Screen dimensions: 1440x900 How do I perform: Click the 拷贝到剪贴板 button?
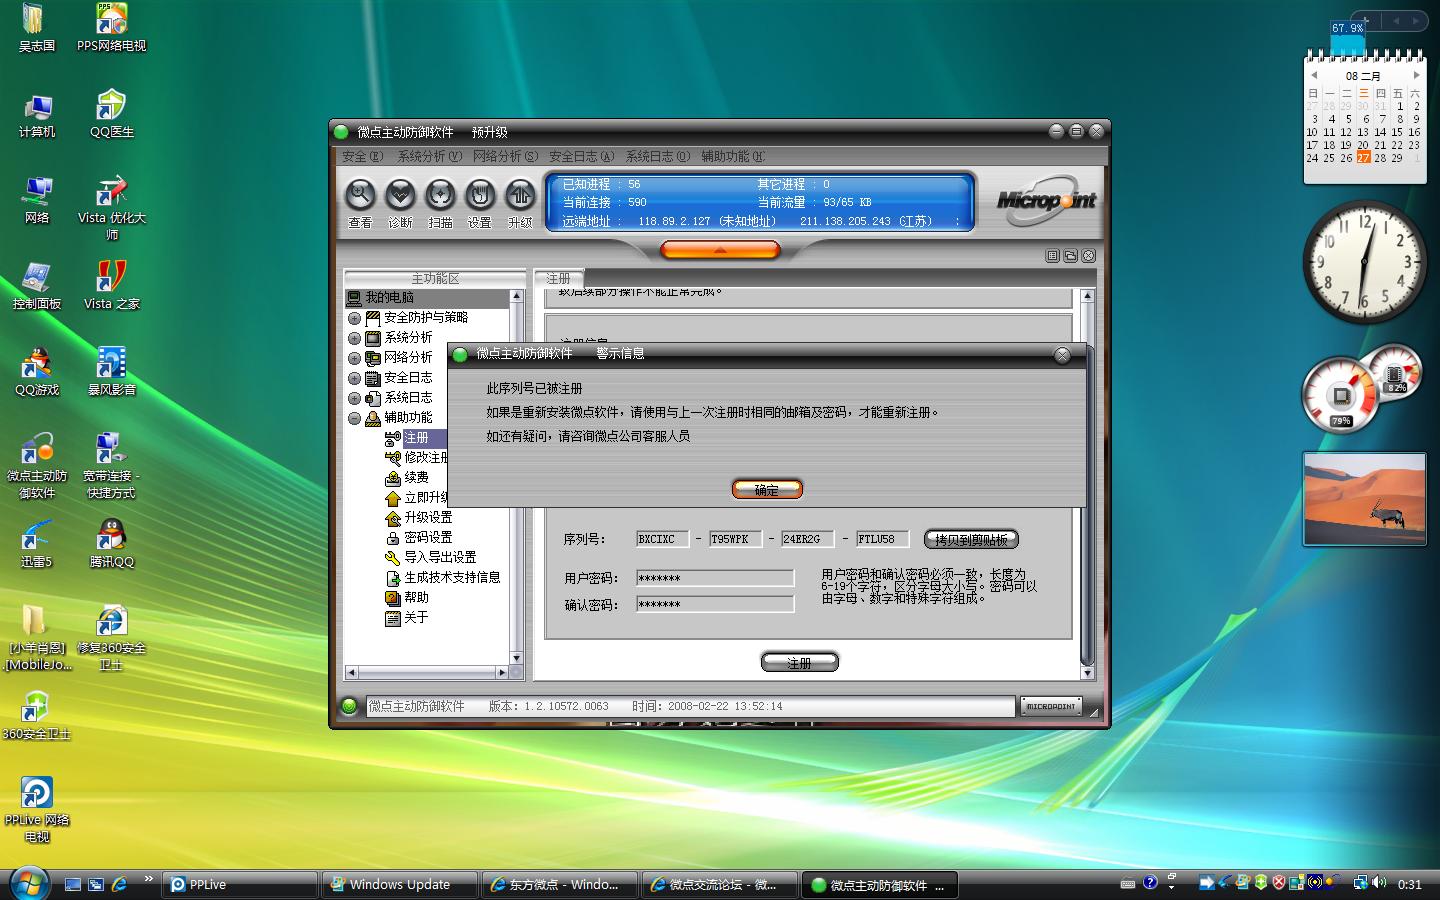(971, 539)
